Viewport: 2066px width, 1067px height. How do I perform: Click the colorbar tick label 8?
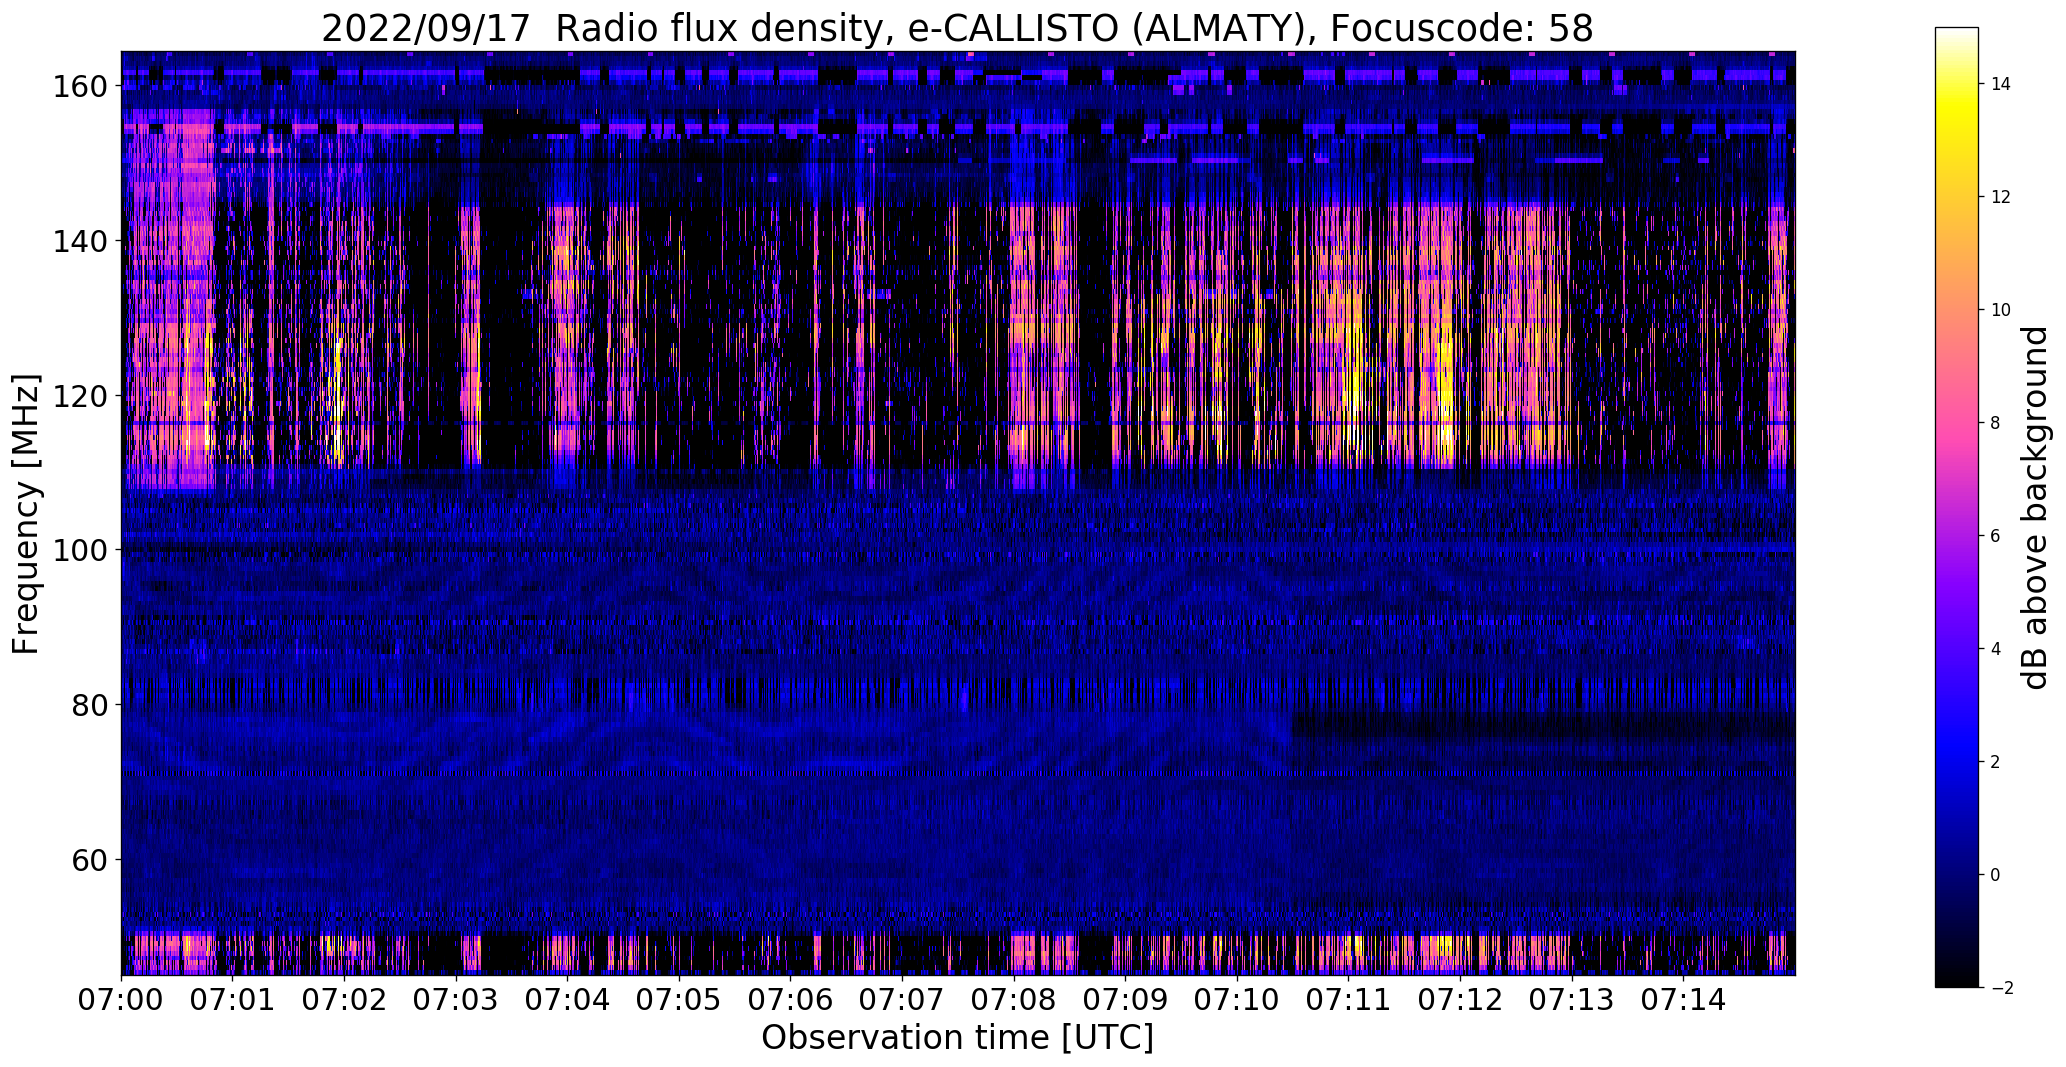click(1995, 423)
